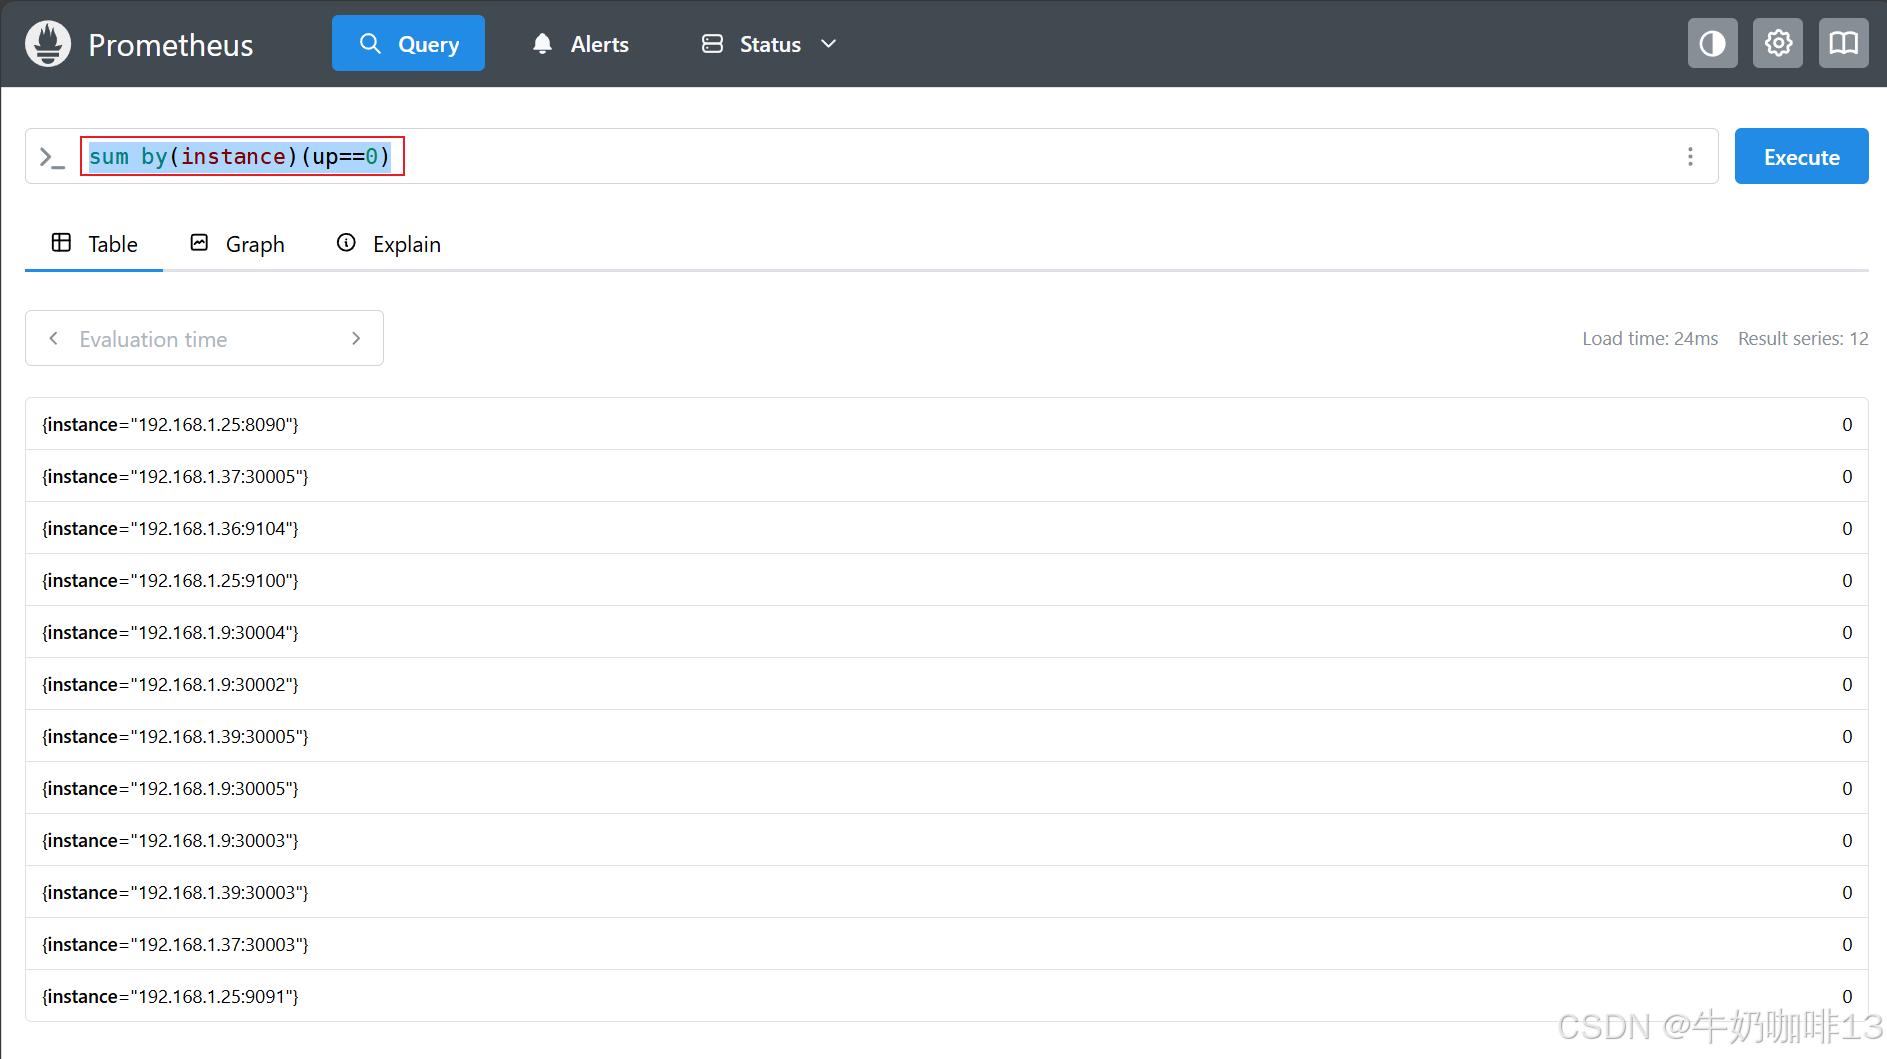Viewport: 1887px width, 1059px height.
Task: Step evaluation time forward with right chevron
Action: pos(356,339)
